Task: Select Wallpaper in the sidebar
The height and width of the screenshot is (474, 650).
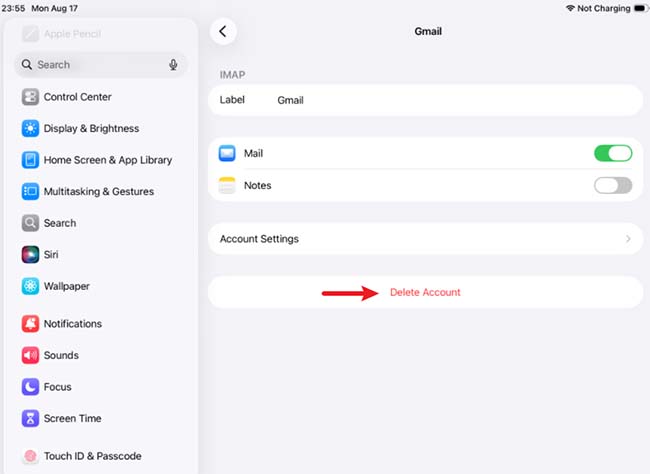Action: [x=66, y=286]
